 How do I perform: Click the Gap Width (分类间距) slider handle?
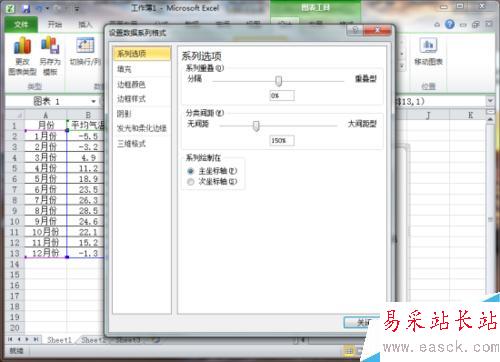tap(256, 126)
